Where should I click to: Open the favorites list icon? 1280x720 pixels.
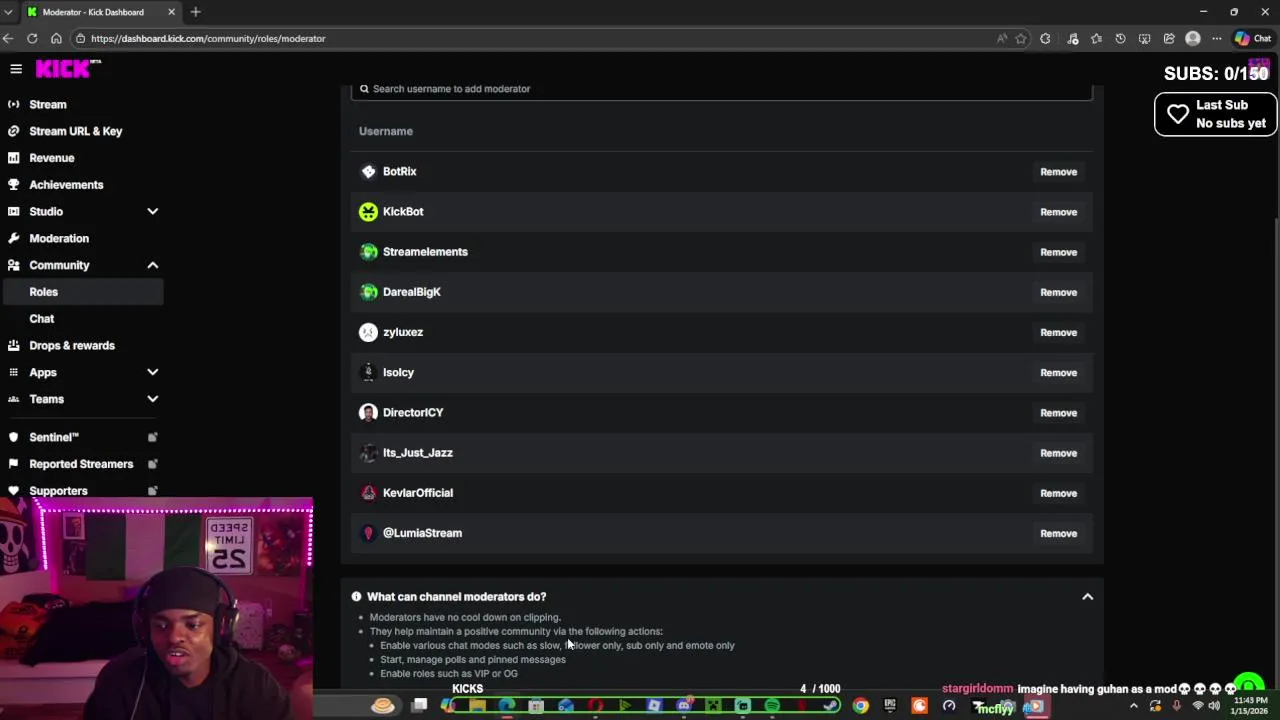pyautogui.click(x=1097, y=38)
